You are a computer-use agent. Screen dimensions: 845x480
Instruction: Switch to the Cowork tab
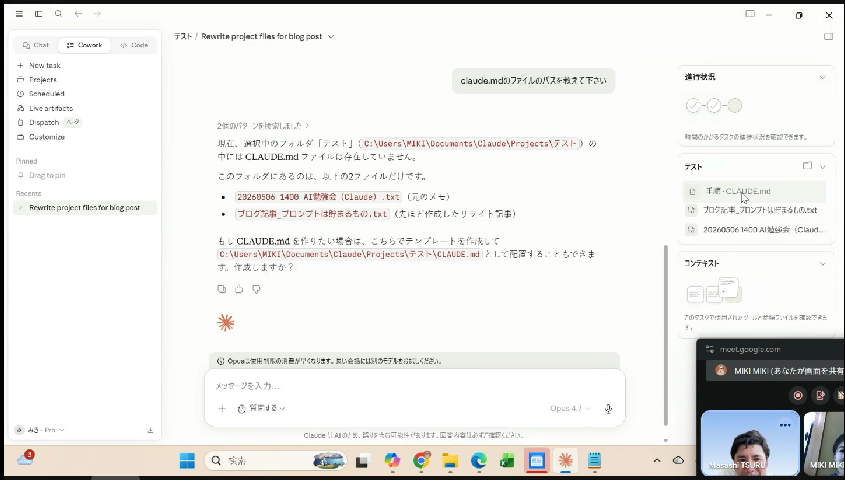(x=85, y=45)
